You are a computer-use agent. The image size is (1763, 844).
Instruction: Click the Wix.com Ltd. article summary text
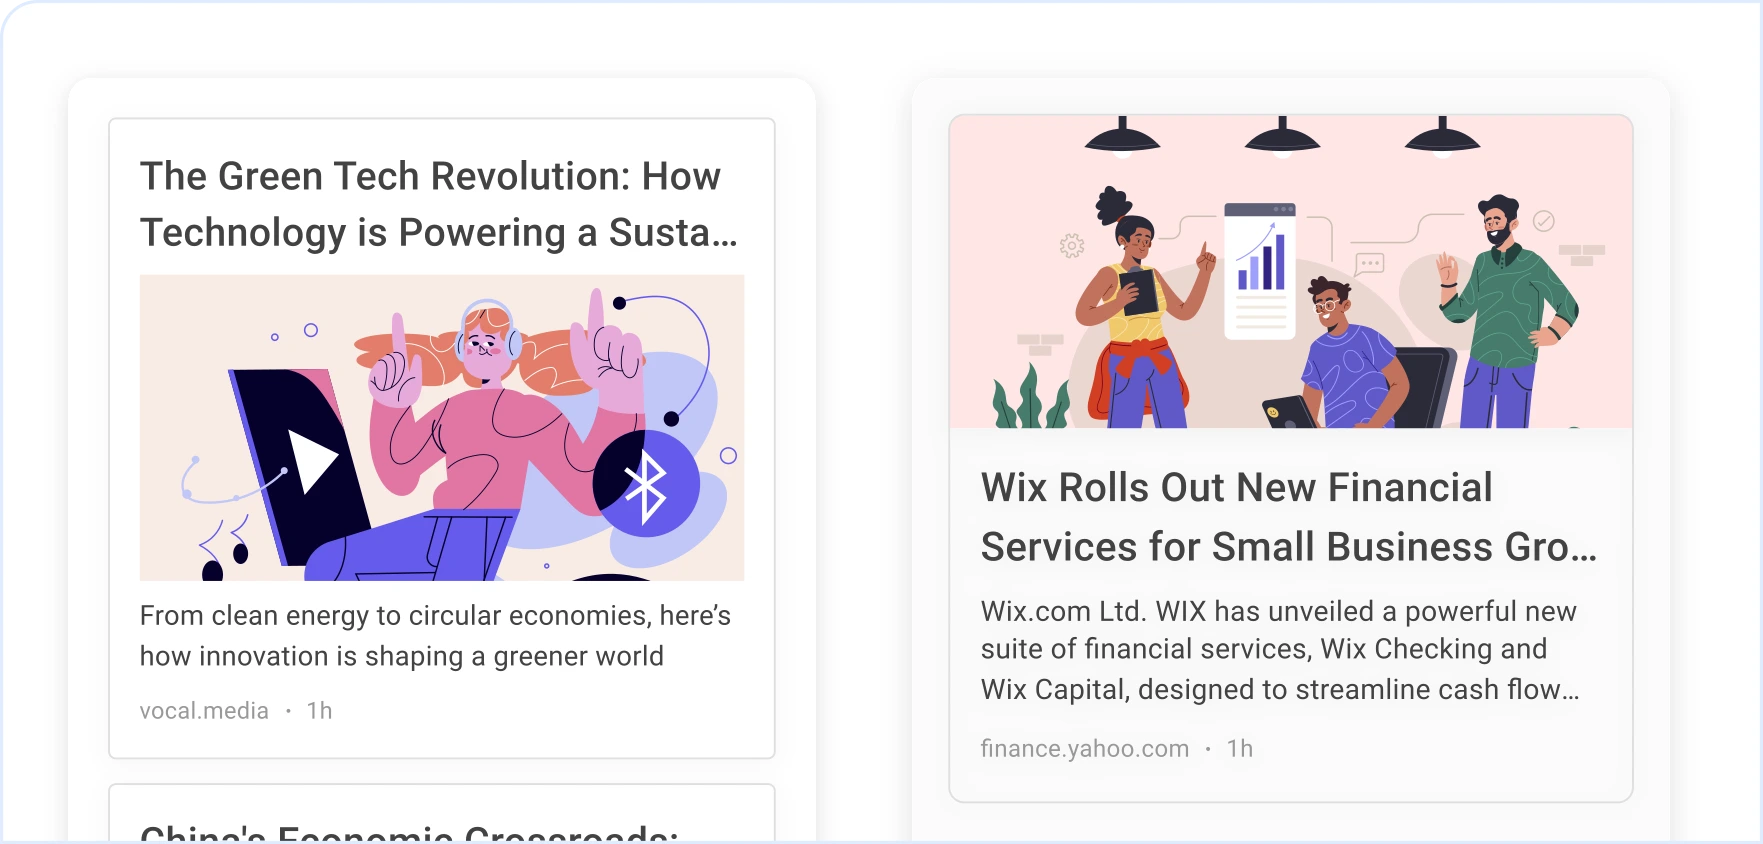tap(1279, 650)
